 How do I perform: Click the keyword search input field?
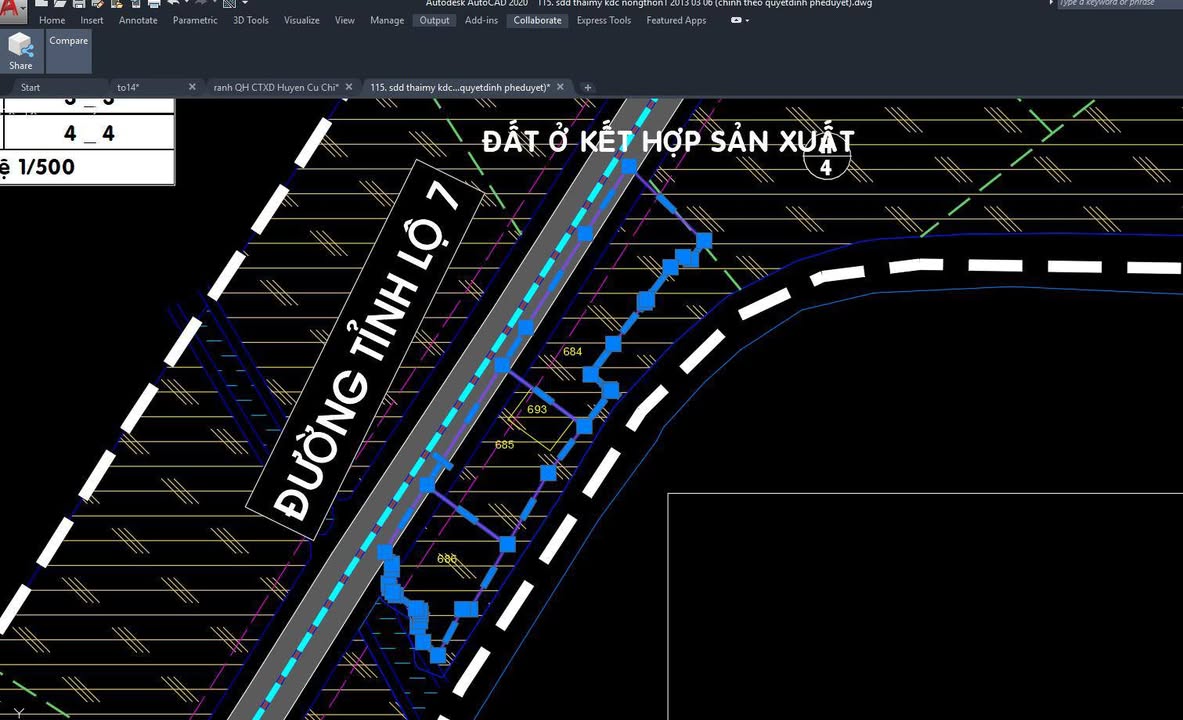click(x=1115, y=3)
